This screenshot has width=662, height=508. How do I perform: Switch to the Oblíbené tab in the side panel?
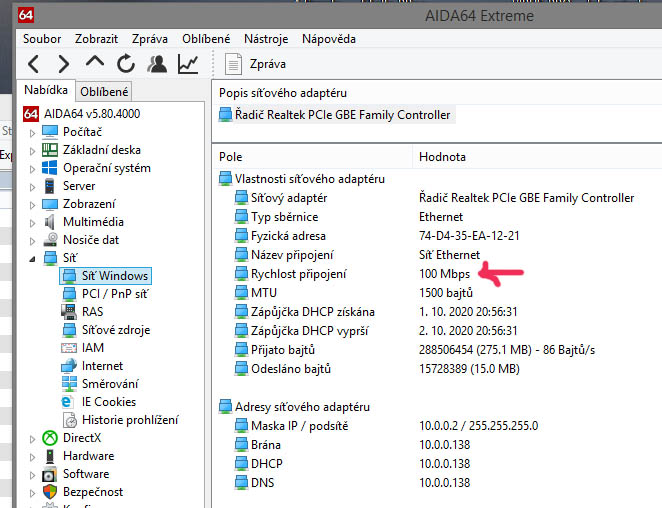pyautogui.click(x=104, y=92)
